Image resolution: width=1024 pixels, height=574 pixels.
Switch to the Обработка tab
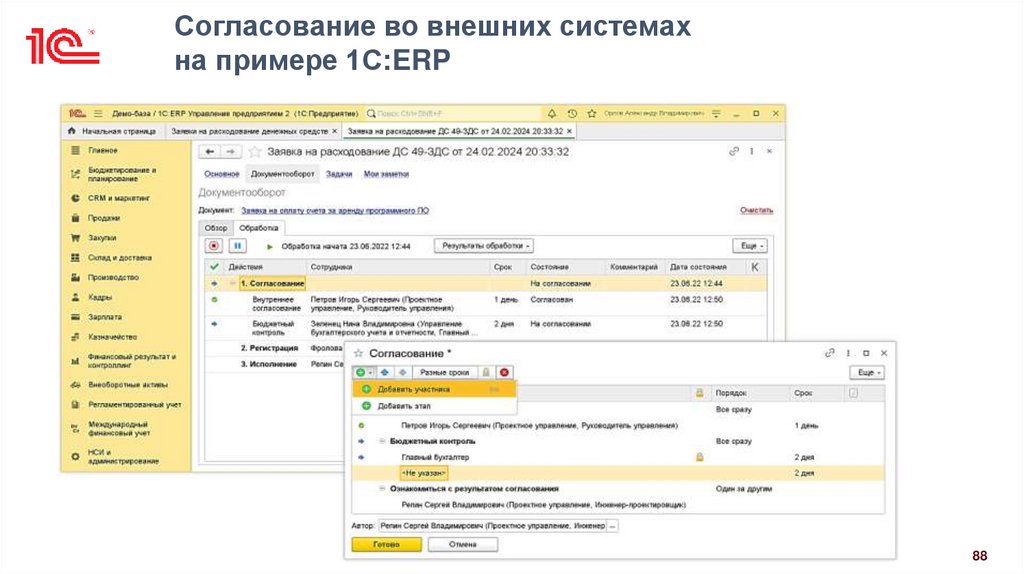coord(259,228)
